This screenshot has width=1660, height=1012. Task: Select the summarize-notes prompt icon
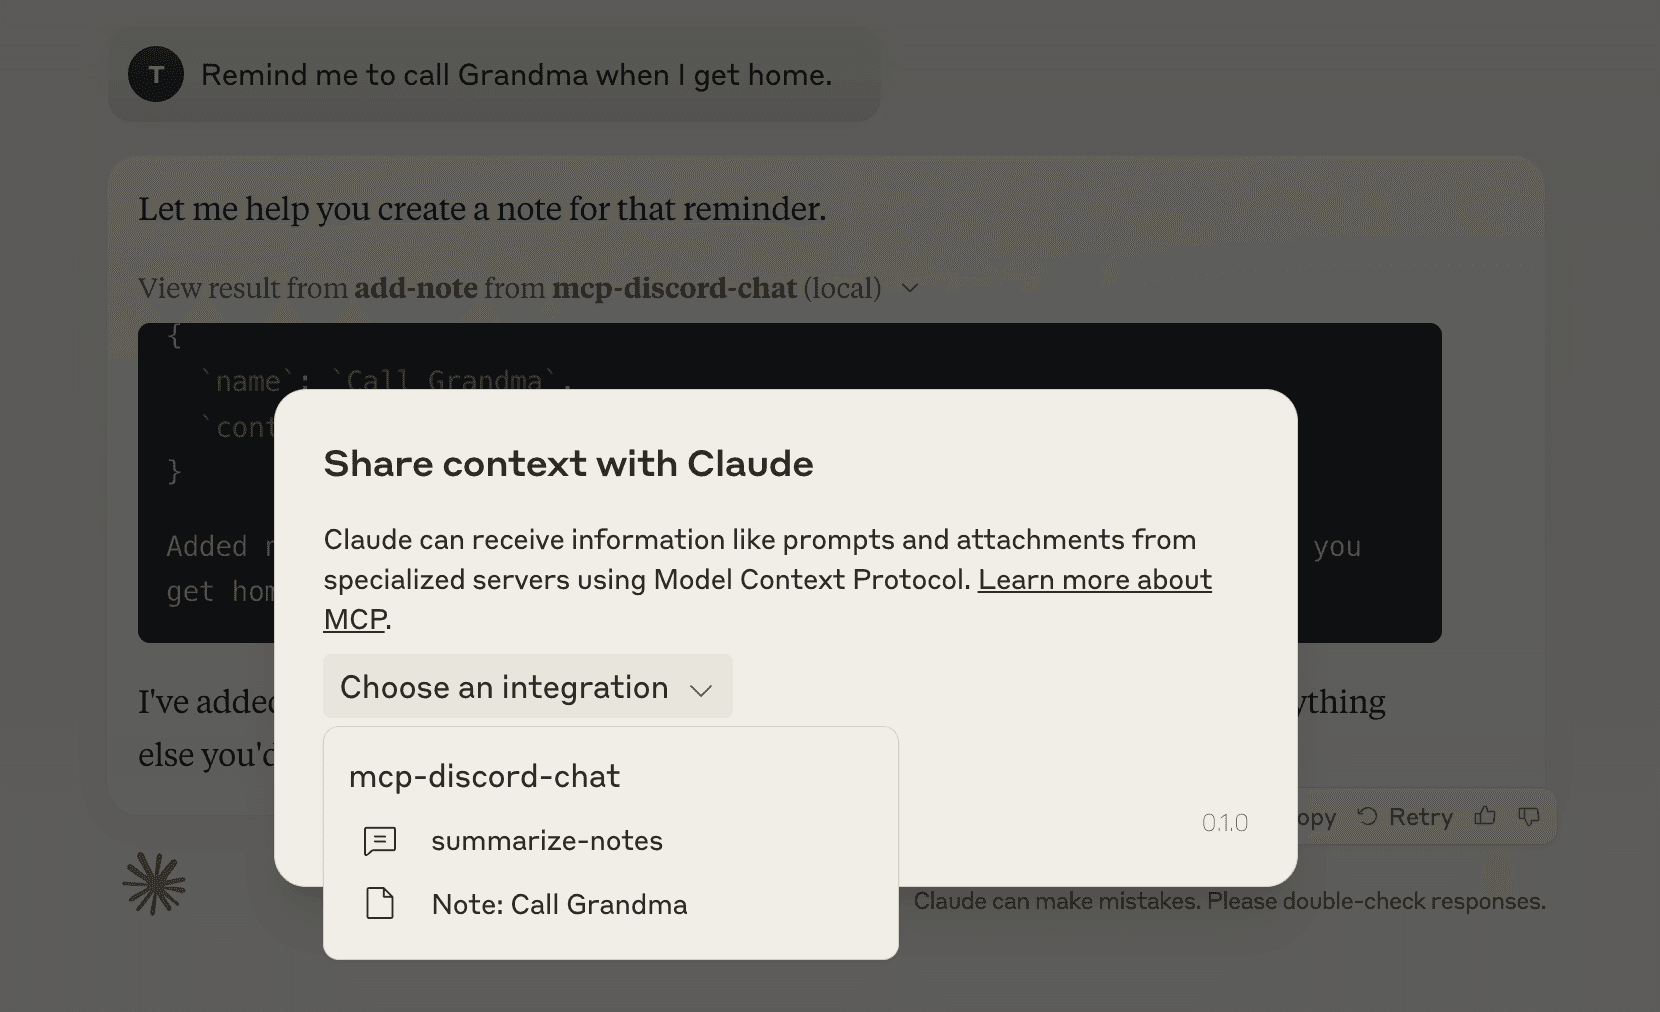tap(379, 841)
